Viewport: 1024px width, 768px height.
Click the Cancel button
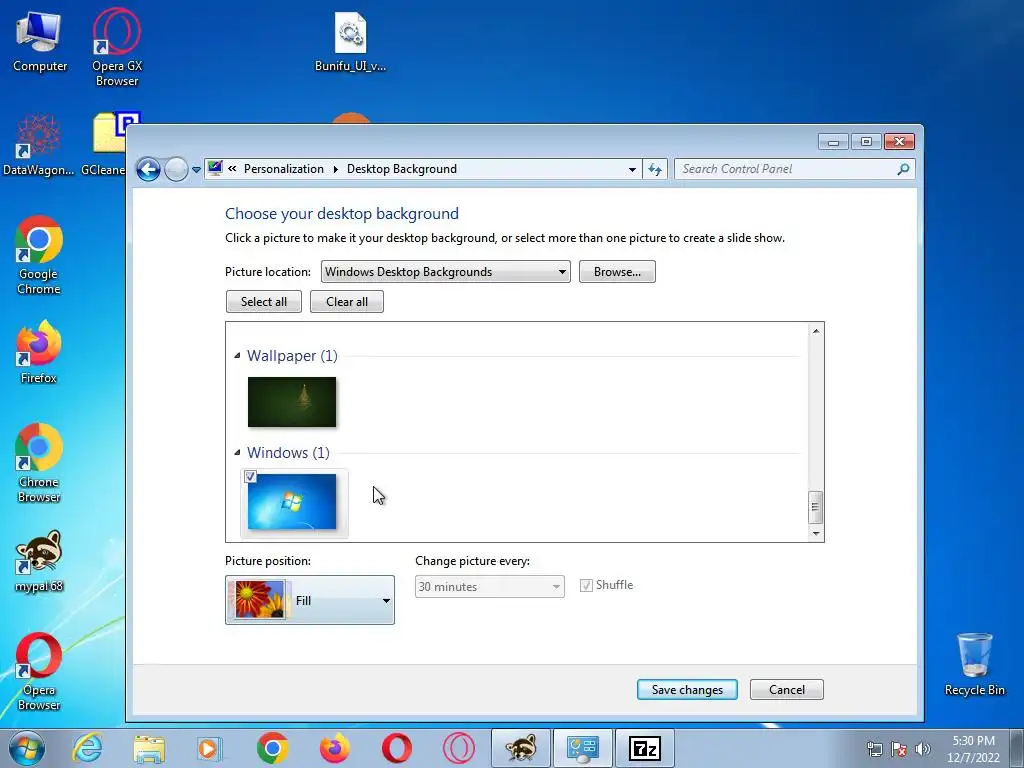click(x=787, y=690)
